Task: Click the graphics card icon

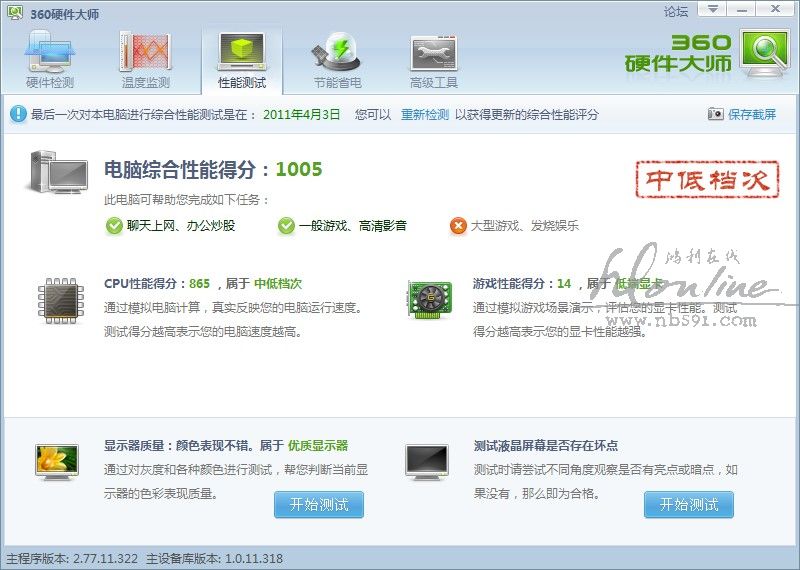Action: tap(430, 299)
